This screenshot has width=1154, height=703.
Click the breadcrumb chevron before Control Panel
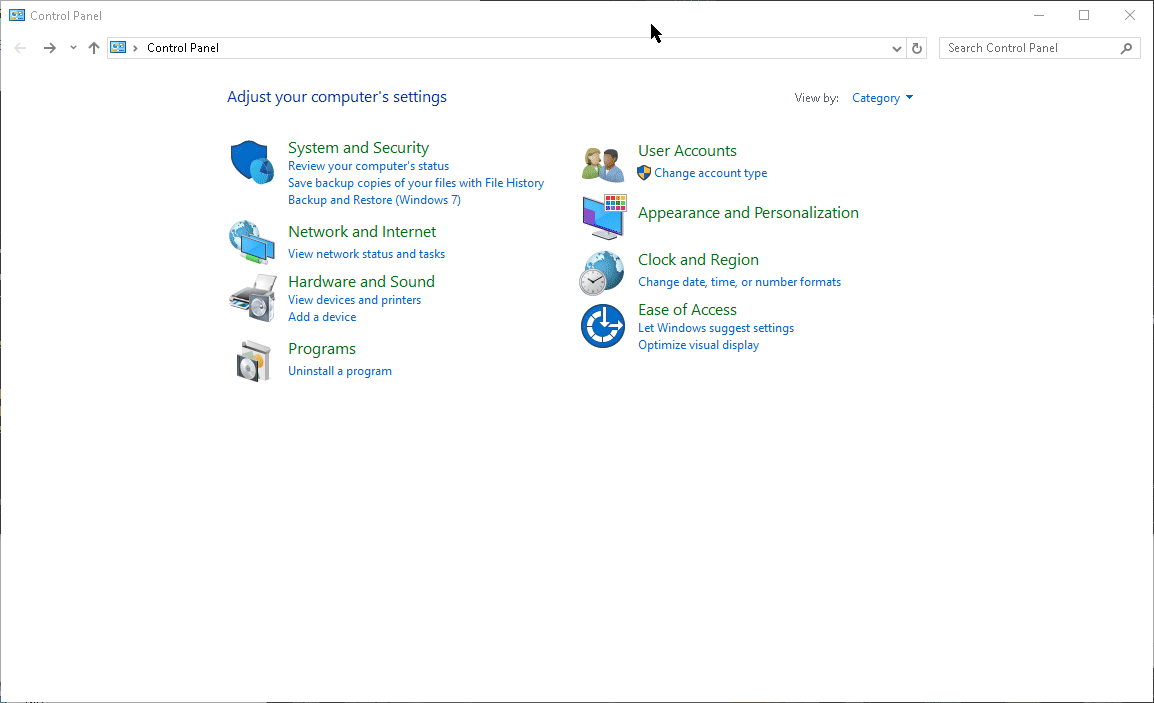click(x=135, y=48)
